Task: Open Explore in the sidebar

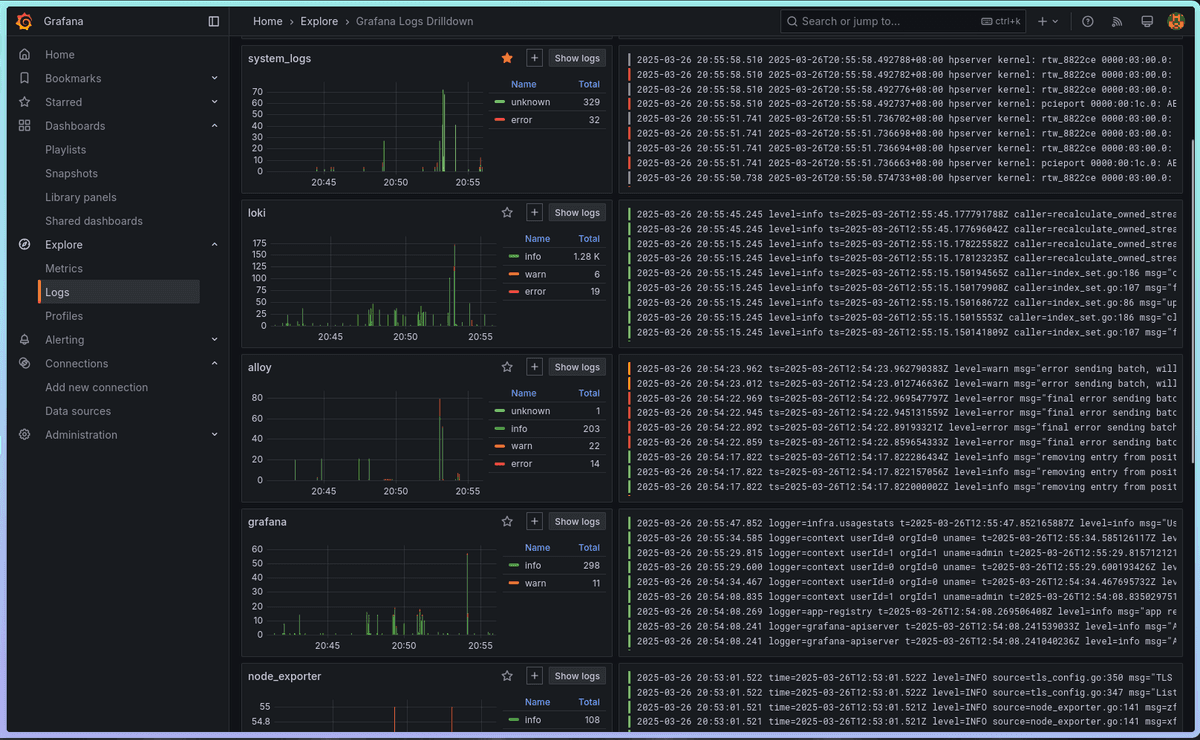Action: coord(64,245)
